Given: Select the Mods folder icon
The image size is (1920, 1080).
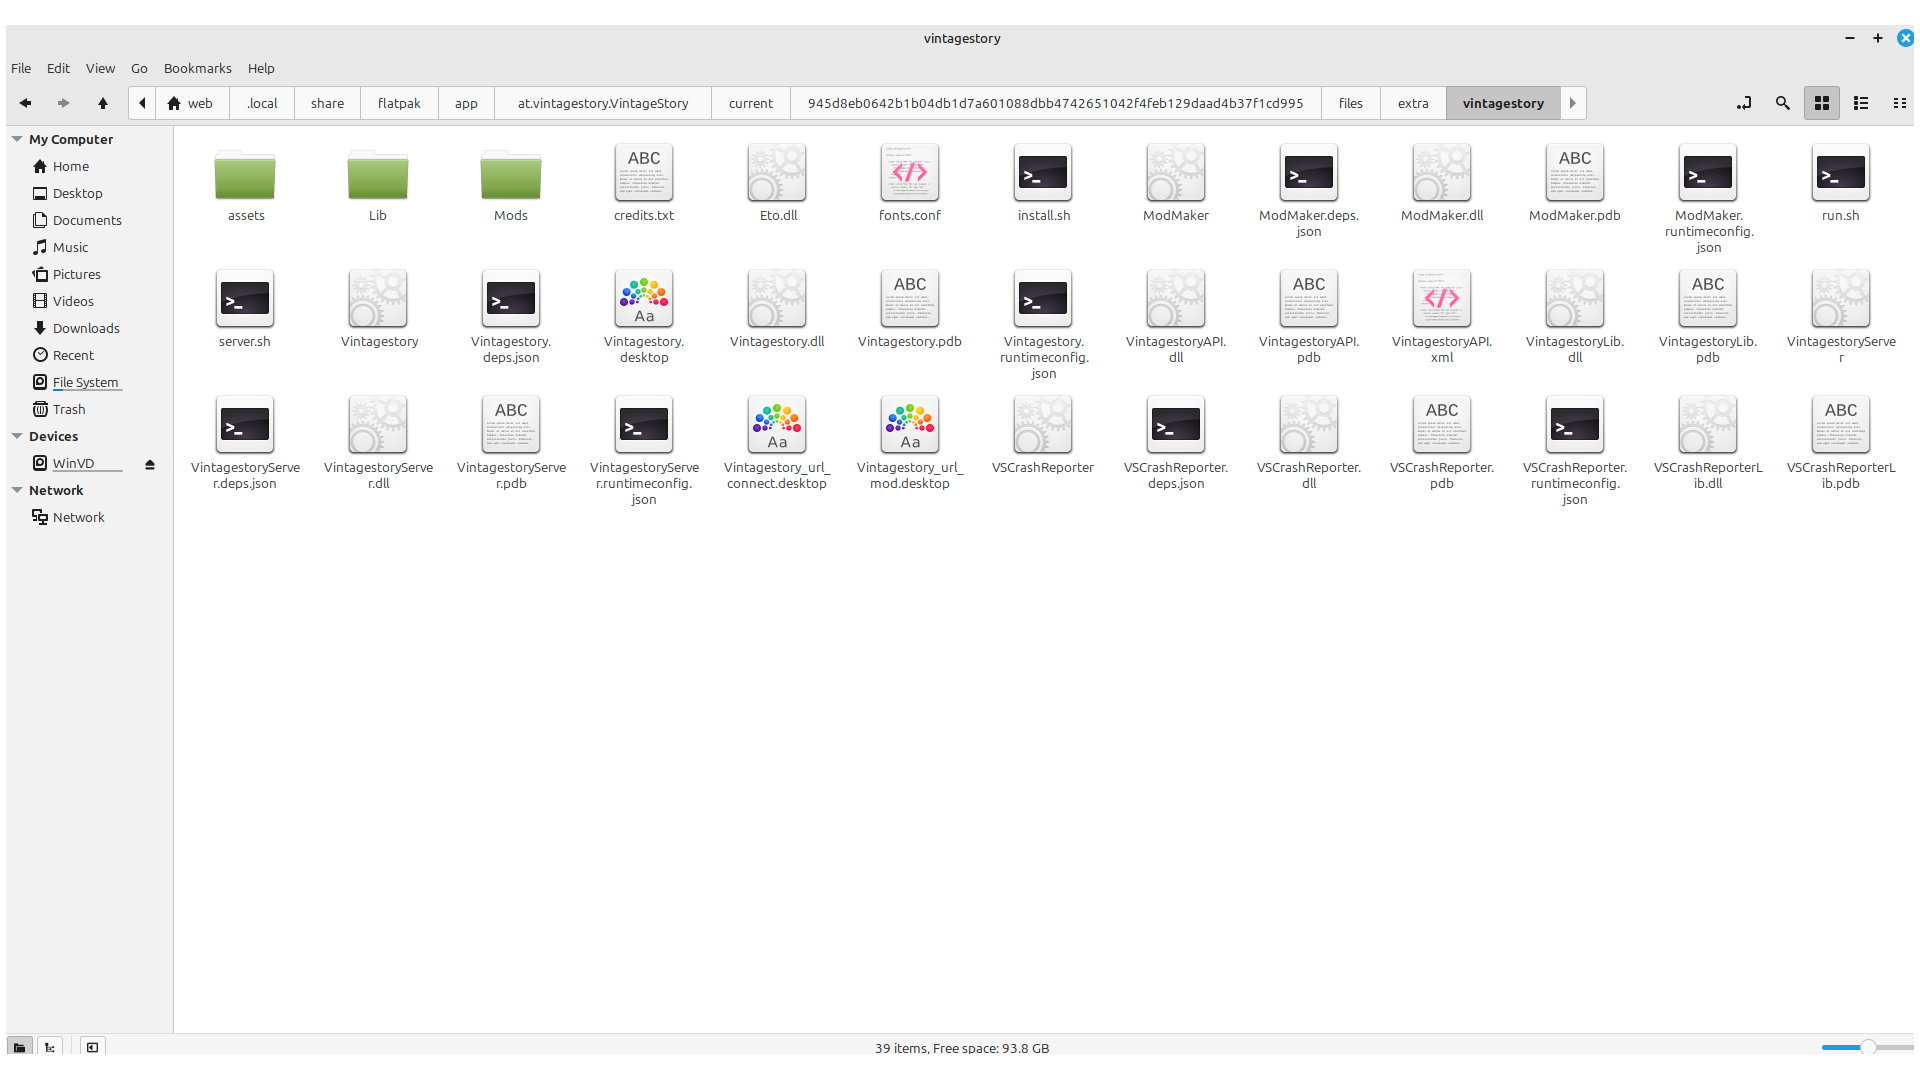Looking at the screenshot, I should click(510, 176).
